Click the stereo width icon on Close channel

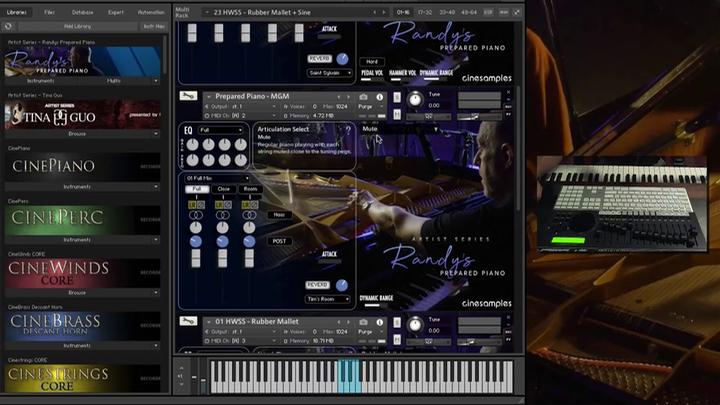click(223, 215)
